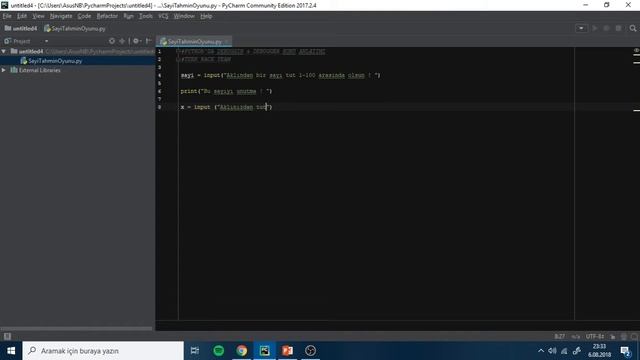Click the Debug bug icon in the toolbar
This screenshot has height=360, width=640.
607,28
